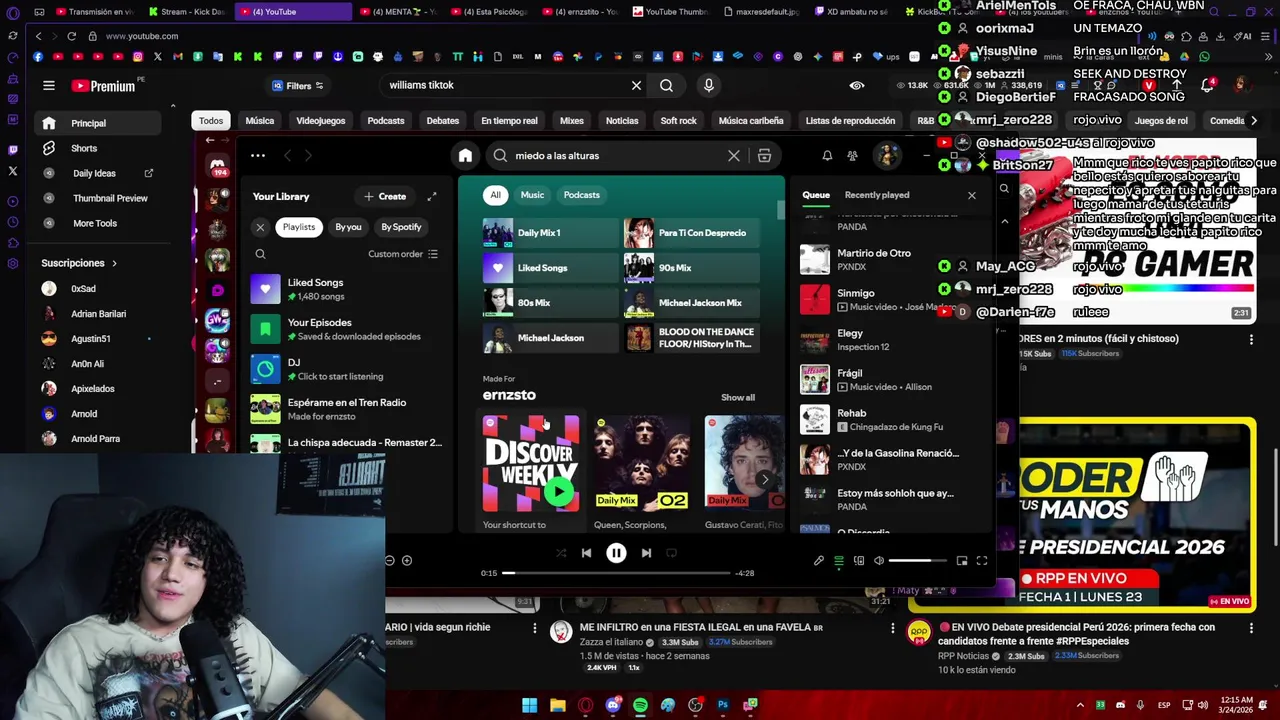The image size is (1280, 720).
Task: Select the Soft rock chip
Action: click(678, 121)
